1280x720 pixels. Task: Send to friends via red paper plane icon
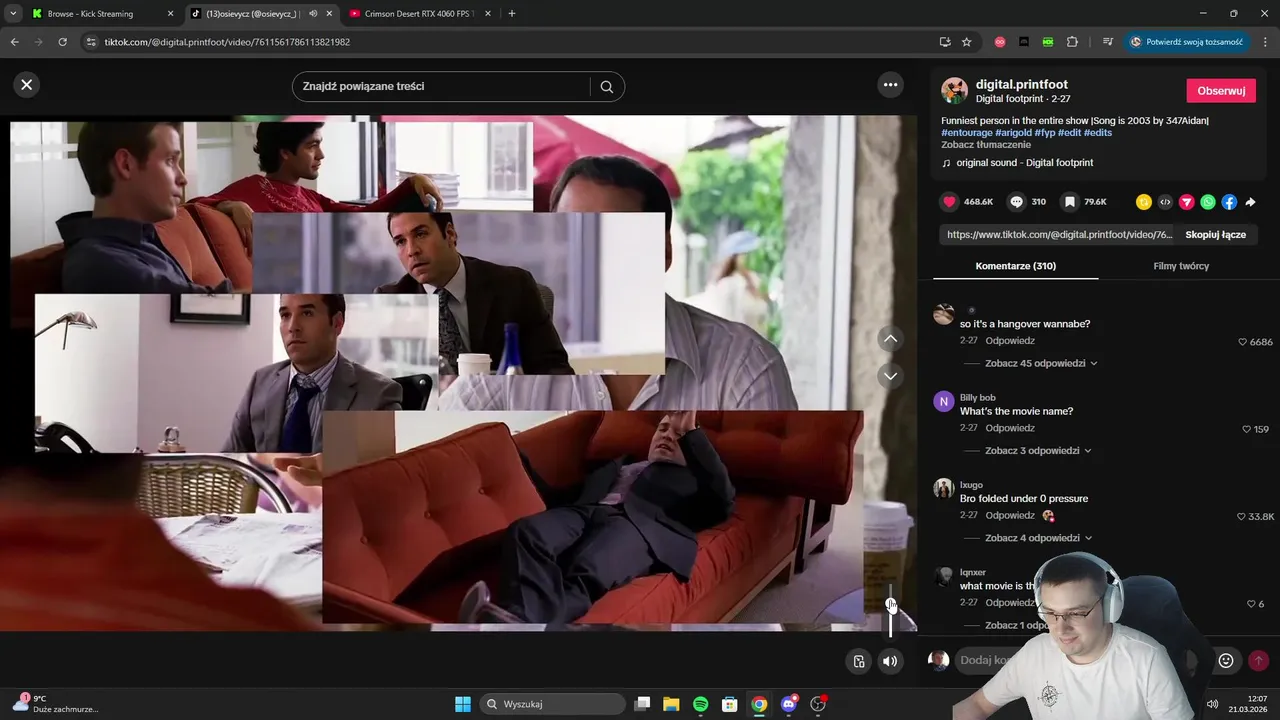click(1186, 202)
